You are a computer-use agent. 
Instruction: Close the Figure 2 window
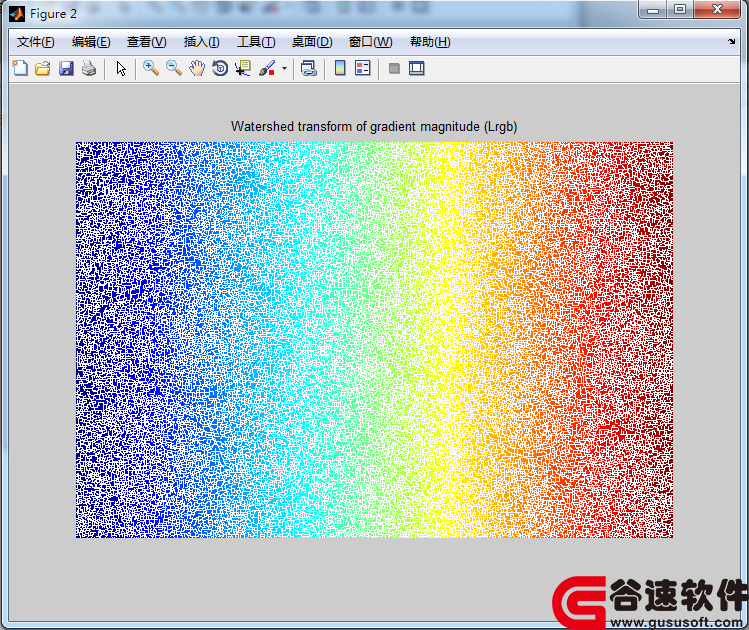[717, 10]
